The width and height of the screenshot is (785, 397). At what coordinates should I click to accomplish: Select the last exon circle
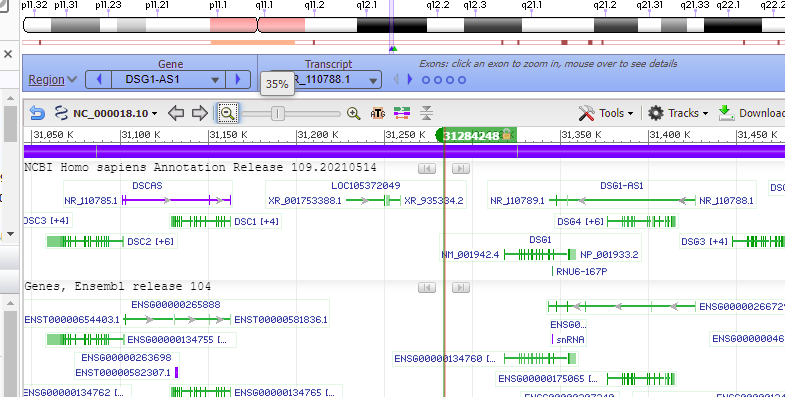pyautogui.click(x=462, y=80)
